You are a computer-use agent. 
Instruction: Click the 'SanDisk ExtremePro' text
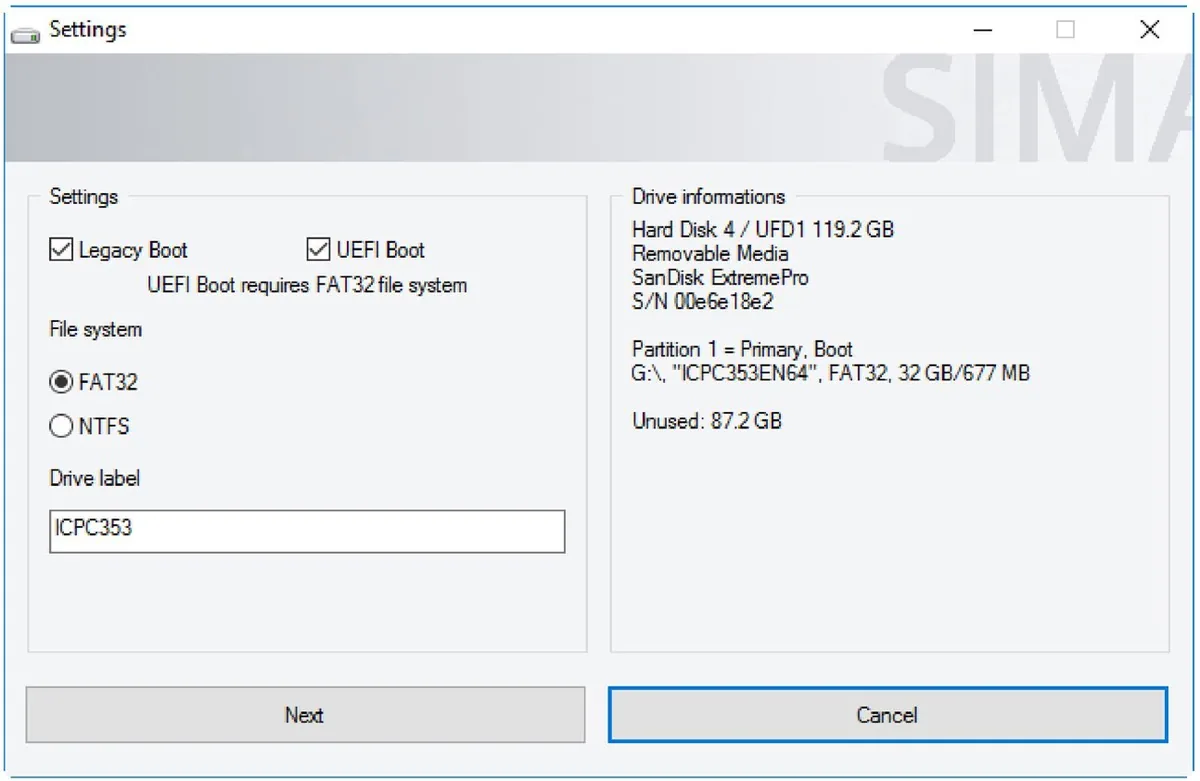[x=720, y=278]
